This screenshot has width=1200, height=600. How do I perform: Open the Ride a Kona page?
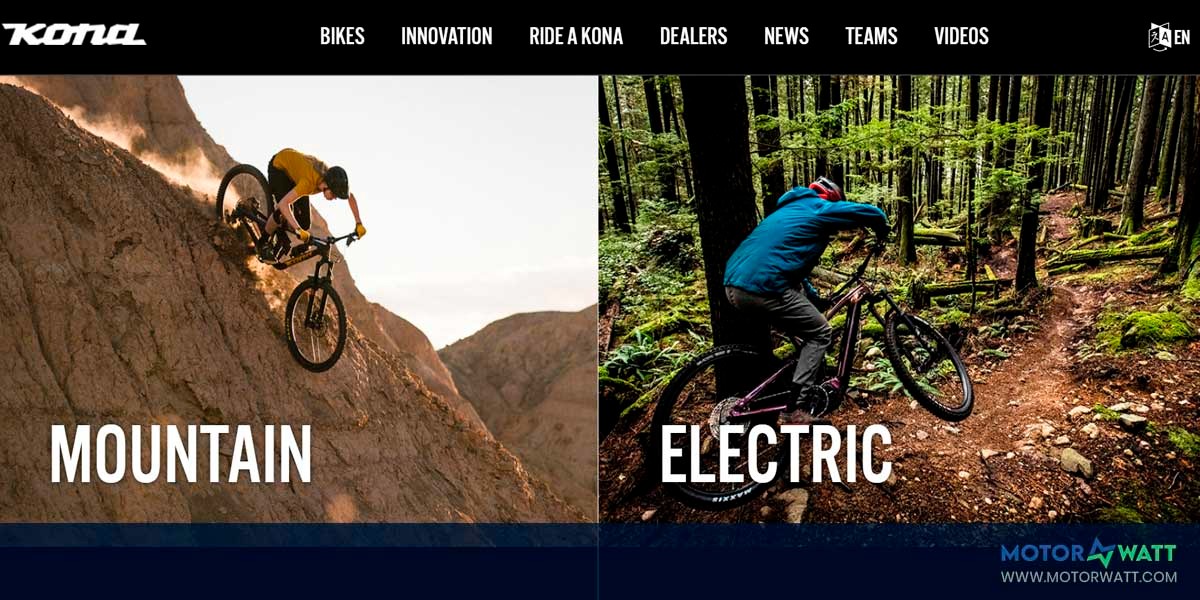pos(576,36)
